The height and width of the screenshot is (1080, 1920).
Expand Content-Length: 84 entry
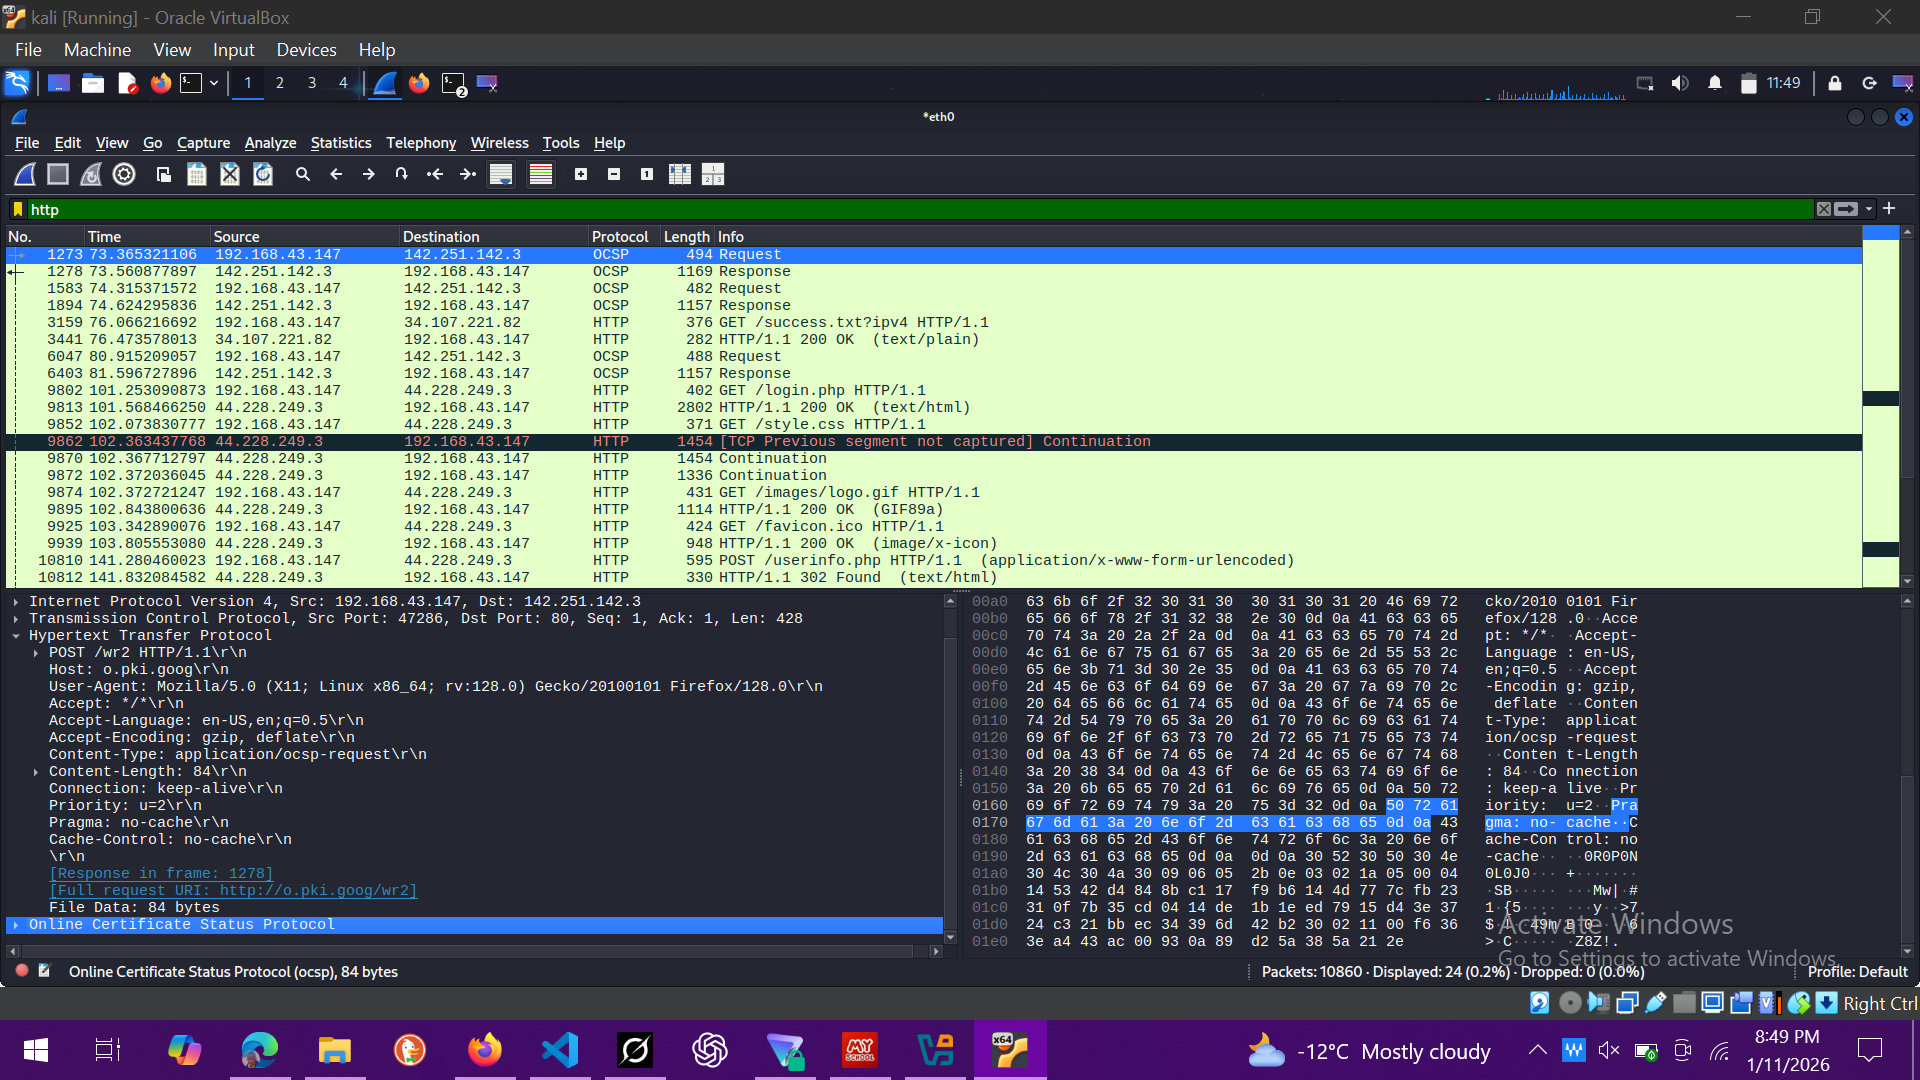coord(36,772)
